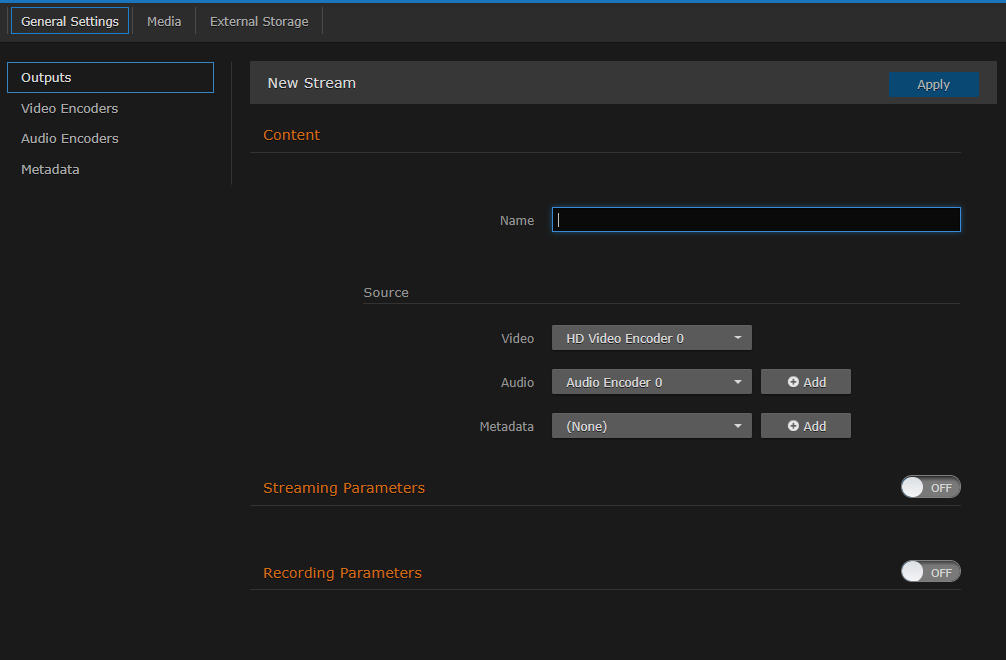1006x660 pixels.
Task: Enable the Streaming Parameters toggle
Action: click(930, 487)
